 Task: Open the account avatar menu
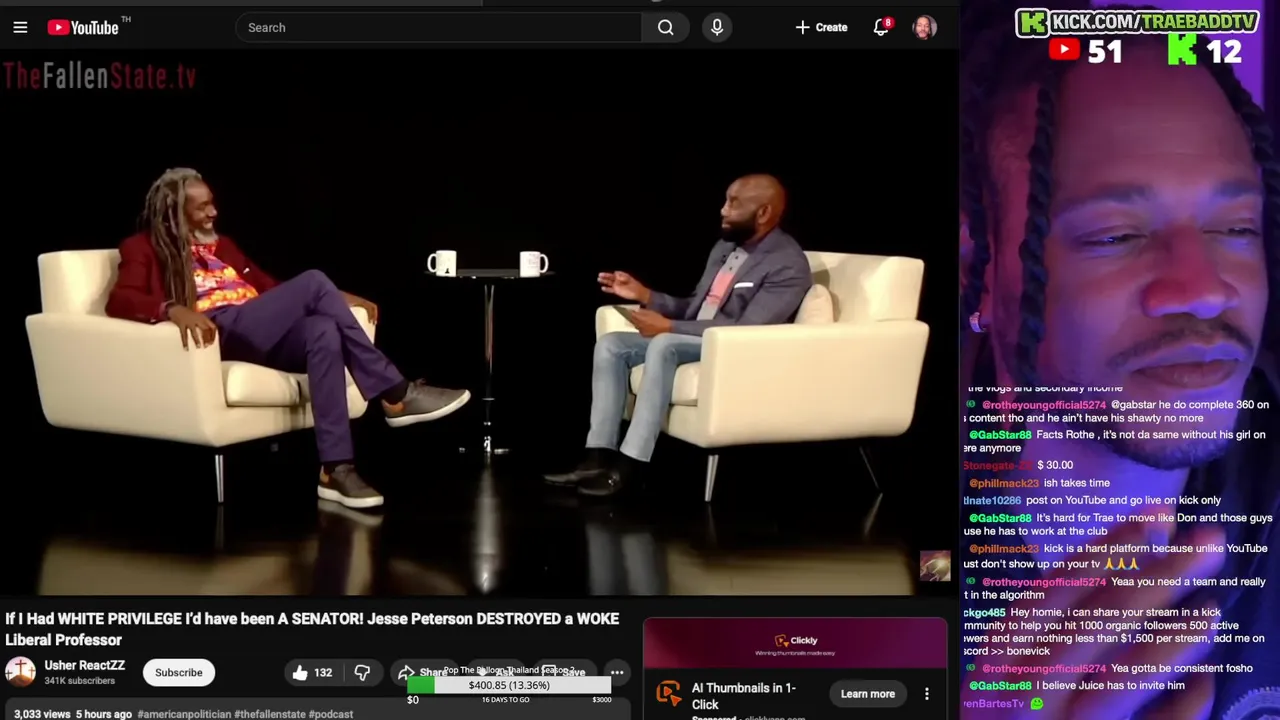pos(925,28)
